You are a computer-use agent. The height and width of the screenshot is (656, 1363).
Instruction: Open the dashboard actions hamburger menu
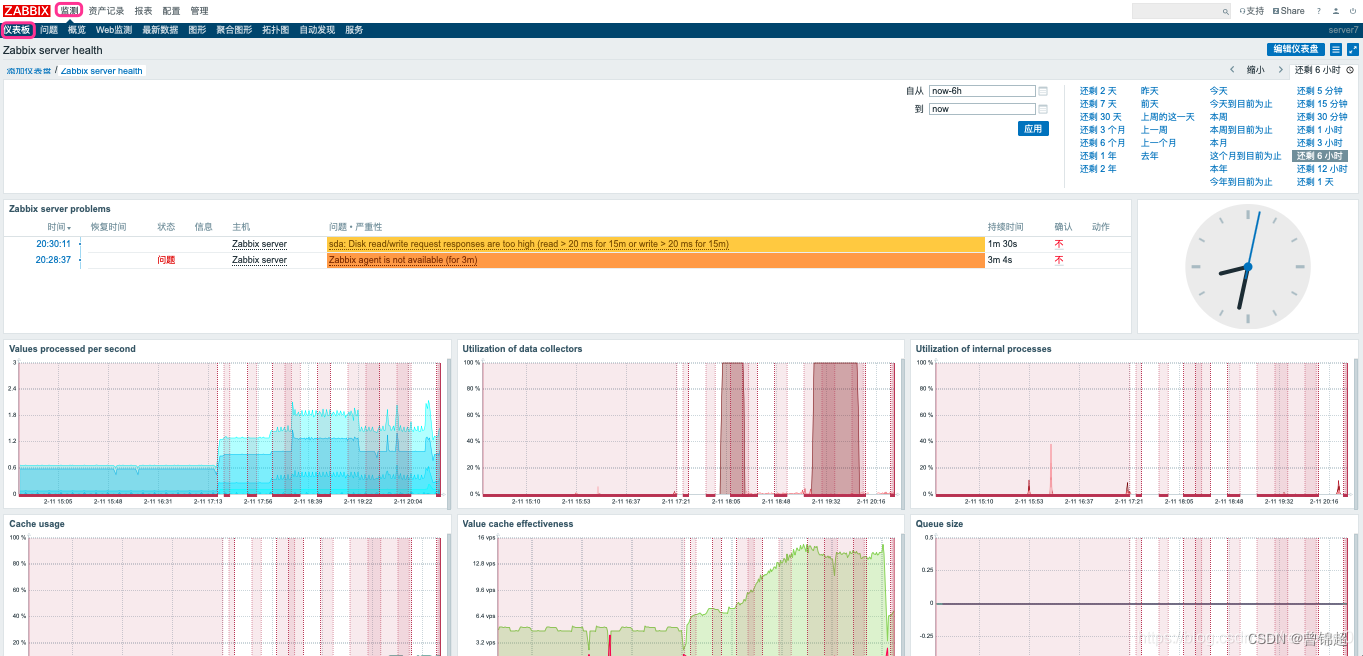coord(1336,49)
